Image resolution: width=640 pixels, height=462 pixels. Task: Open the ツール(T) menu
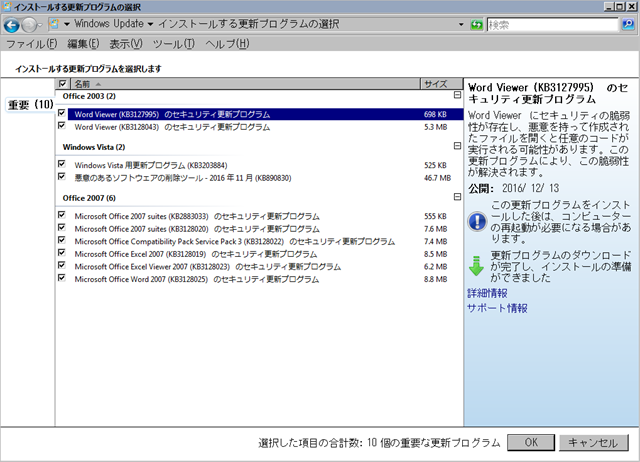tap(173, 44)
